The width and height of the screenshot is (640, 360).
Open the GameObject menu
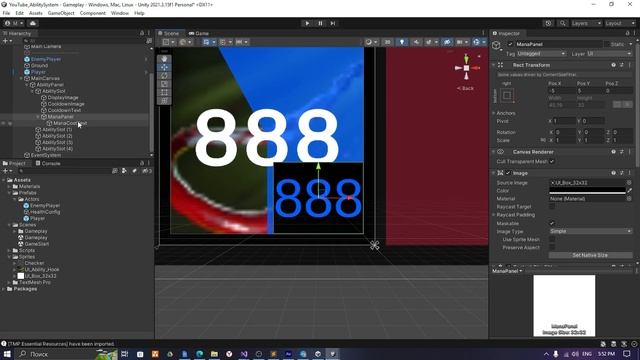tap(61, 13)
